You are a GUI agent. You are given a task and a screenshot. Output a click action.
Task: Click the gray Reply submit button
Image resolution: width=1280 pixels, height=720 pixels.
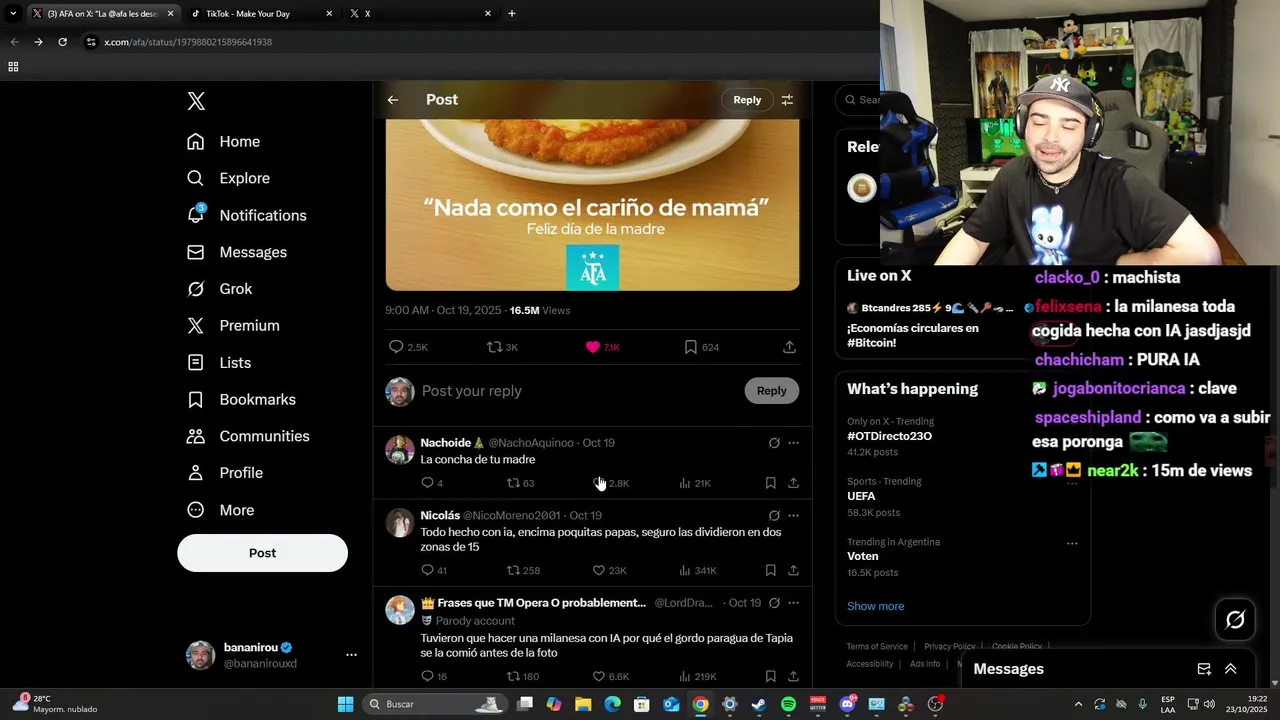pos(771,391)
